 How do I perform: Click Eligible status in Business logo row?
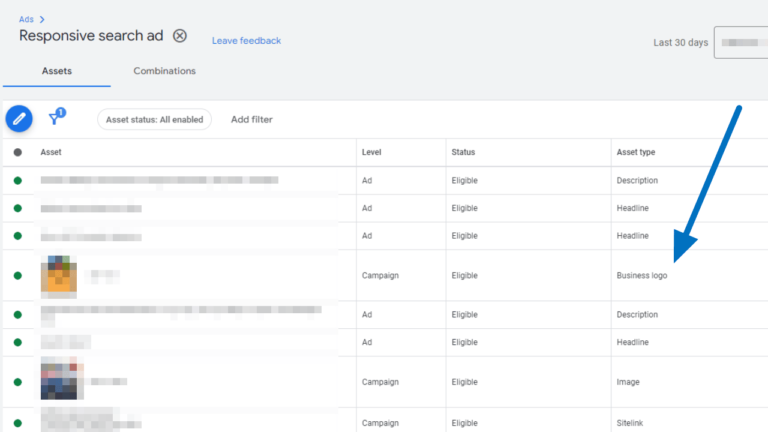pos(464,275)
